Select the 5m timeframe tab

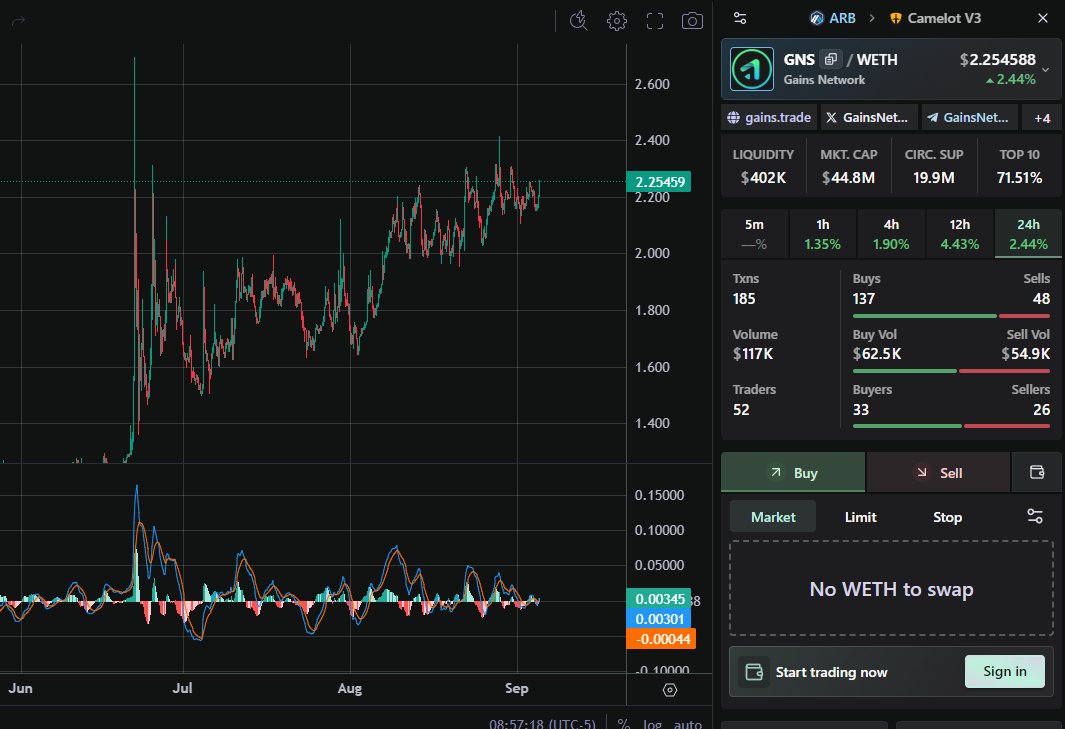(754, 234)
